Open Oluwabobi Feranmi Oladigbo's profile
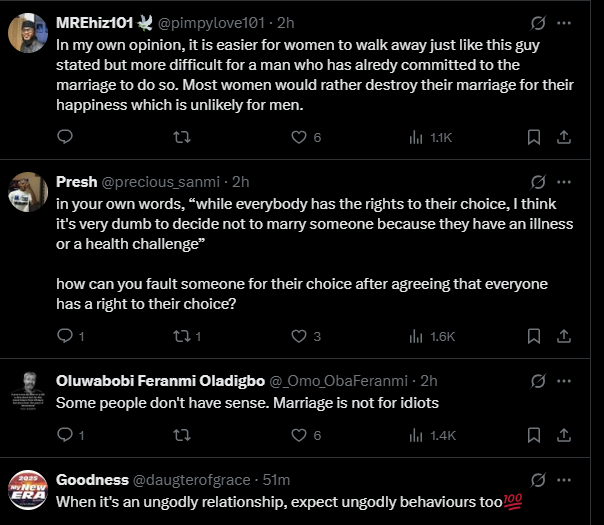Viewport: 604px width, 525px height. point(28,391)
